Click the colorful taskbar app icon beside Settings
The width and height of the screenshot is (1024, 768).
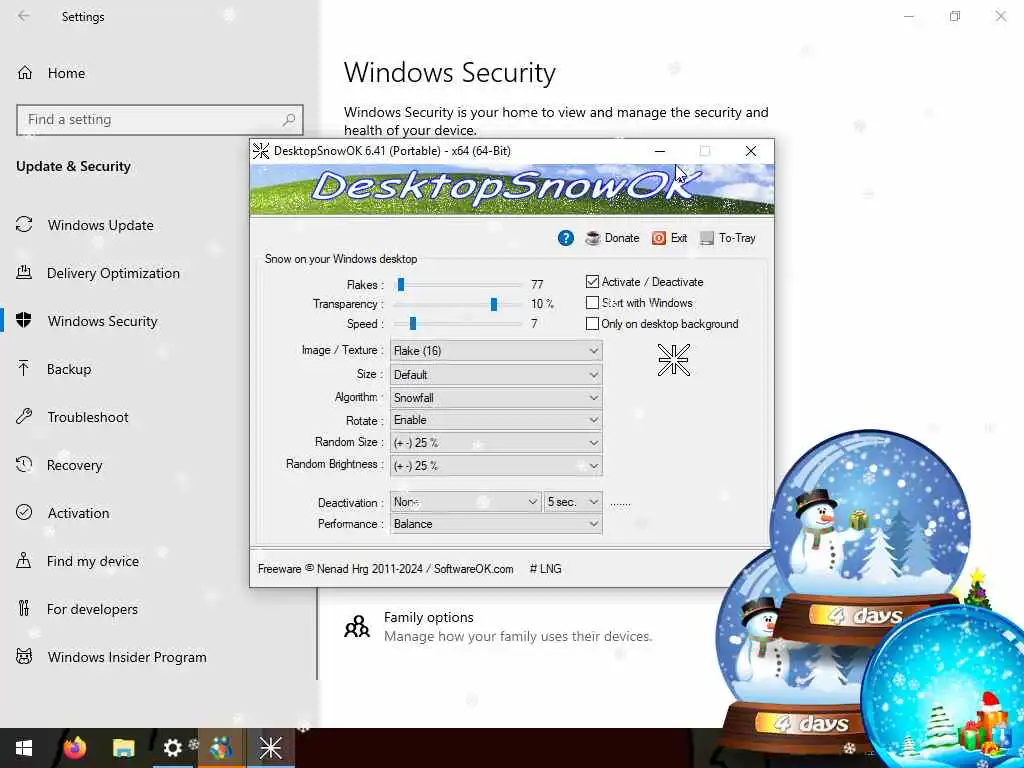(221, 748)
